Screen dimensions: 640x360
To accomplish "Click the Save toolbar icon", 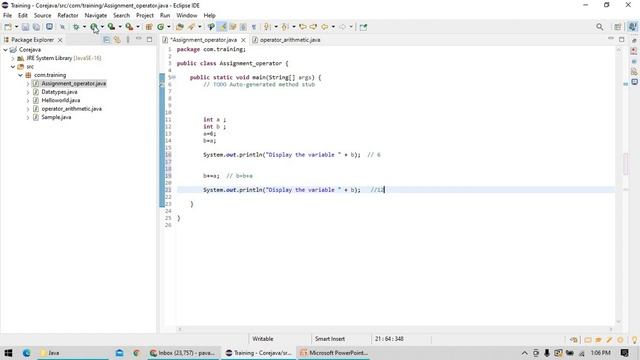I will click(25, 27).
